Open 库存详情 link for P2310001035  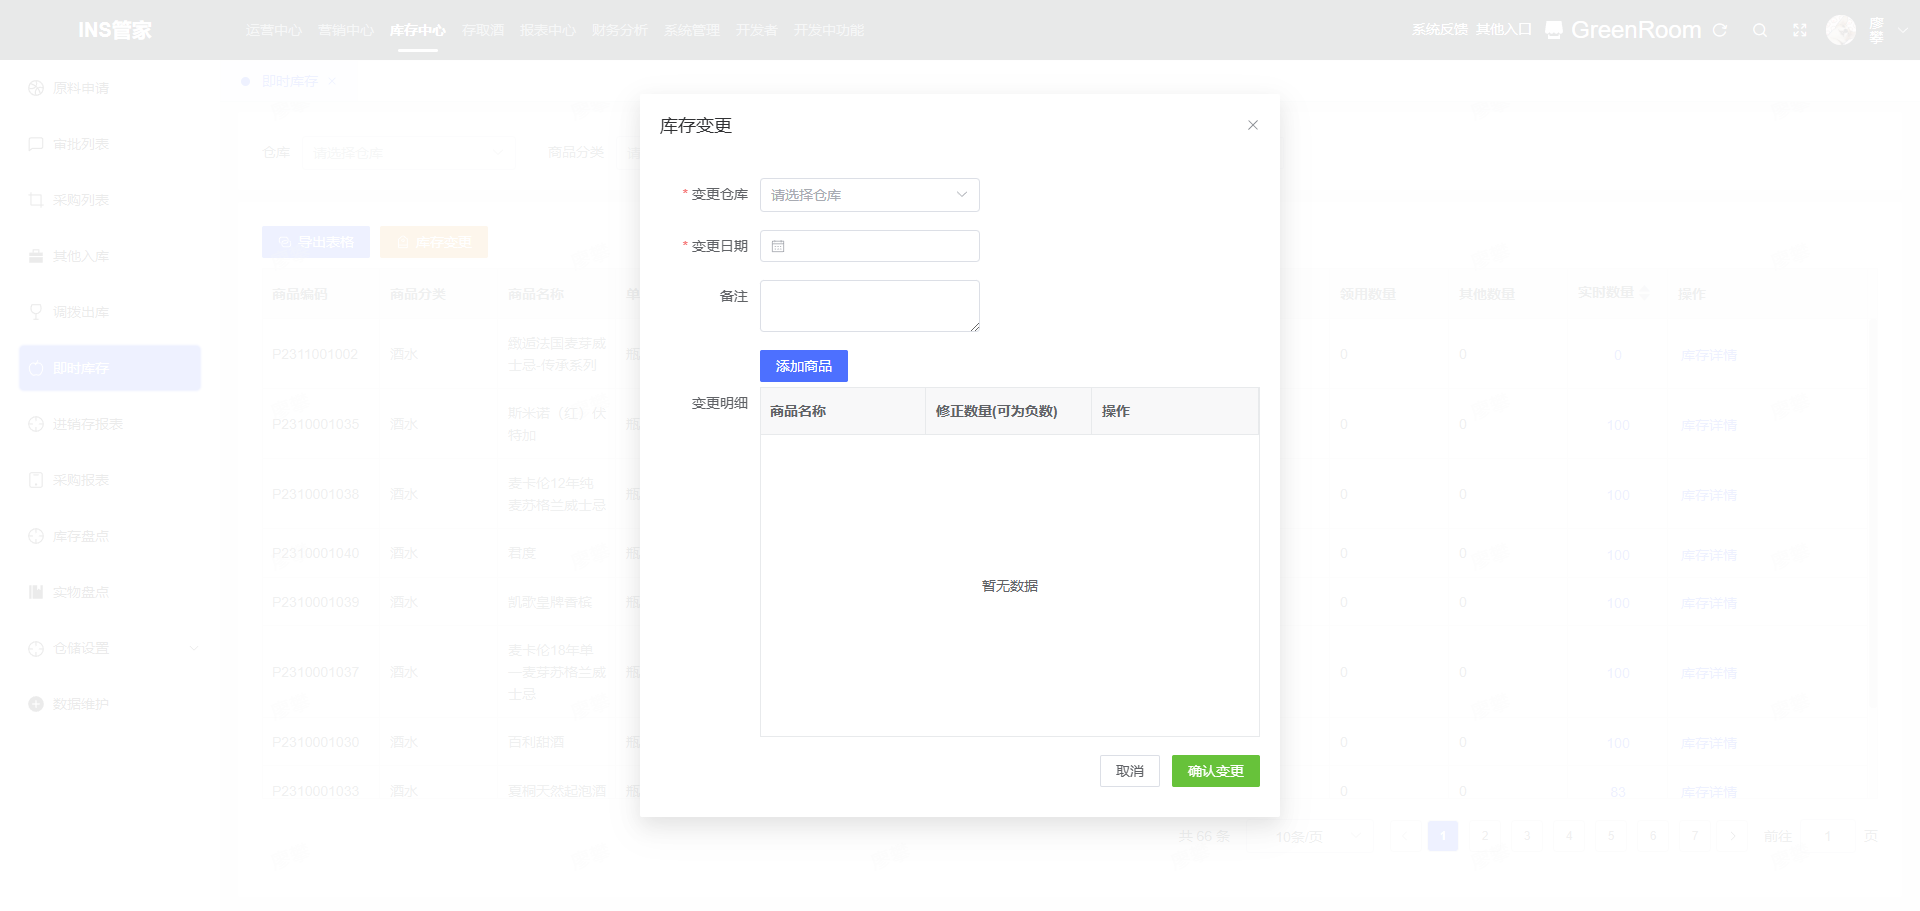coord(1708,425)
